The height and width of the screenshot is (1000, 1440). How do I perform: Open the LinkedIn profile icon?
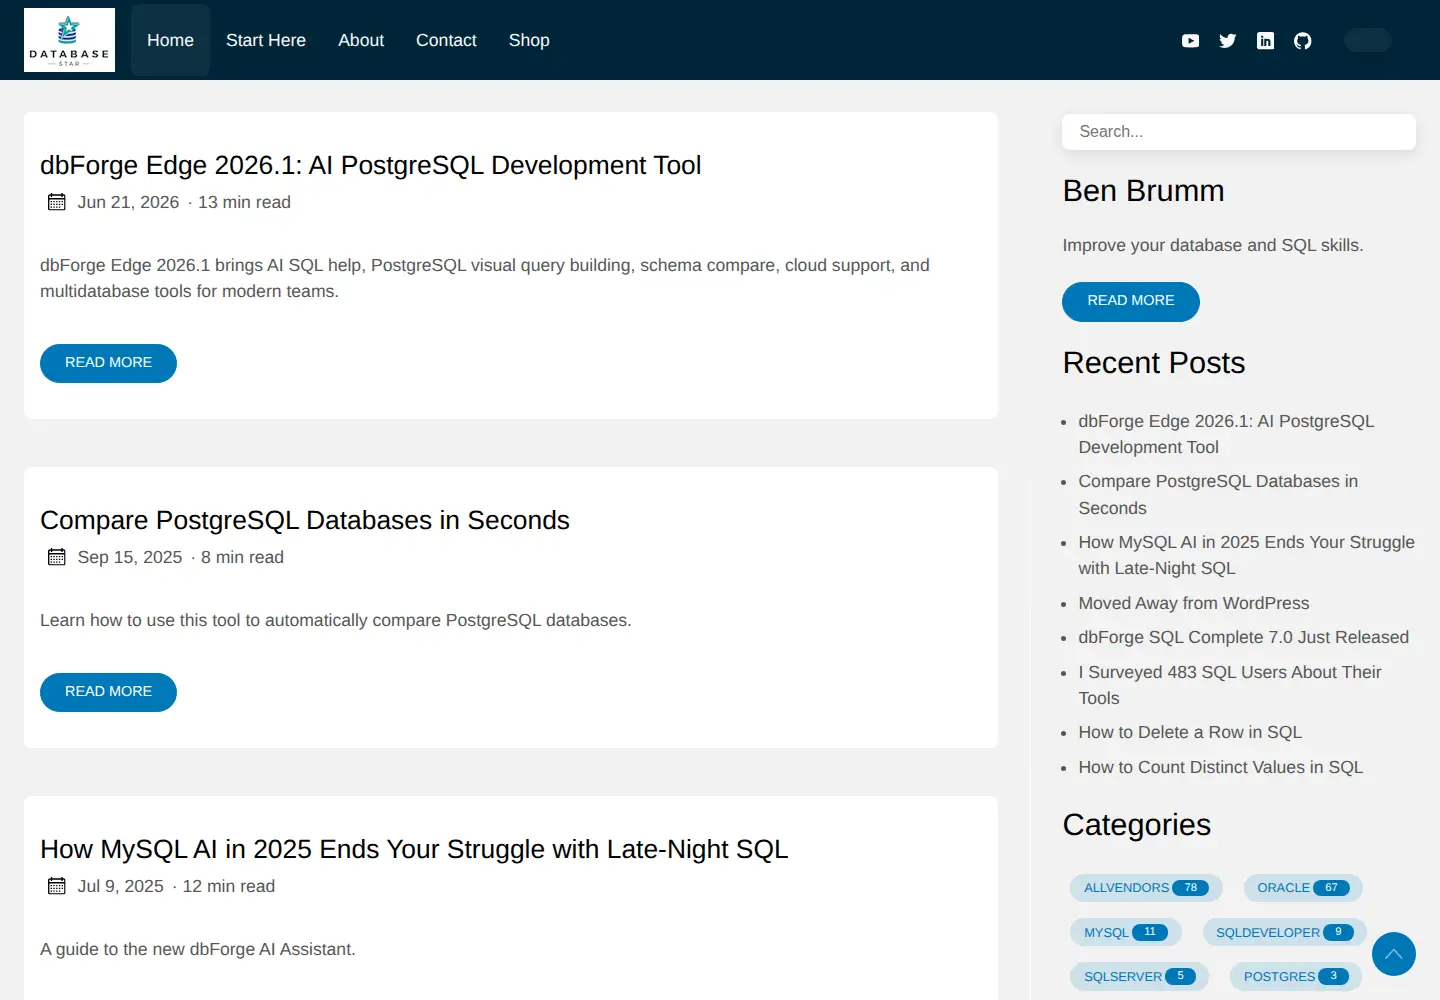(1265, 41)
